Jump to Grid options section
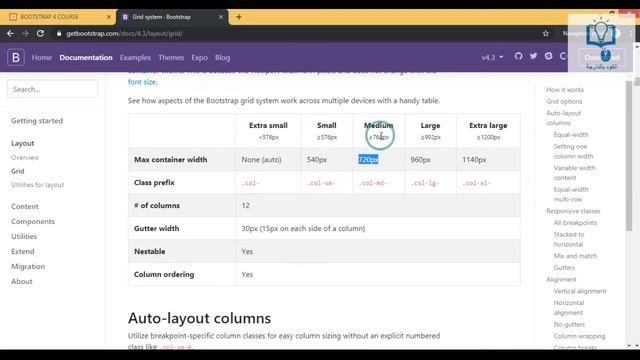Image resolution: width=640 pixels, height=360 pixels. [564, 101]
